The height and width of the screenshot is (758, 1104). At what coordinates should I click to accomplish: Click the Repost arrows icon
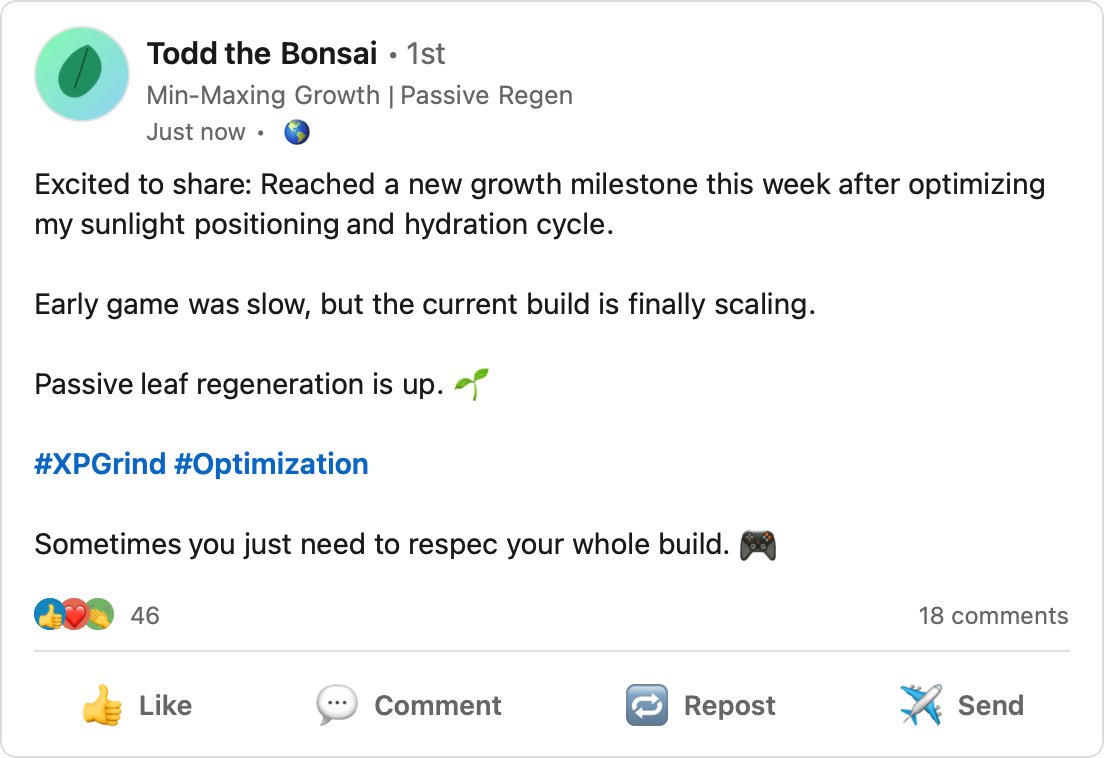coord(646,705)
